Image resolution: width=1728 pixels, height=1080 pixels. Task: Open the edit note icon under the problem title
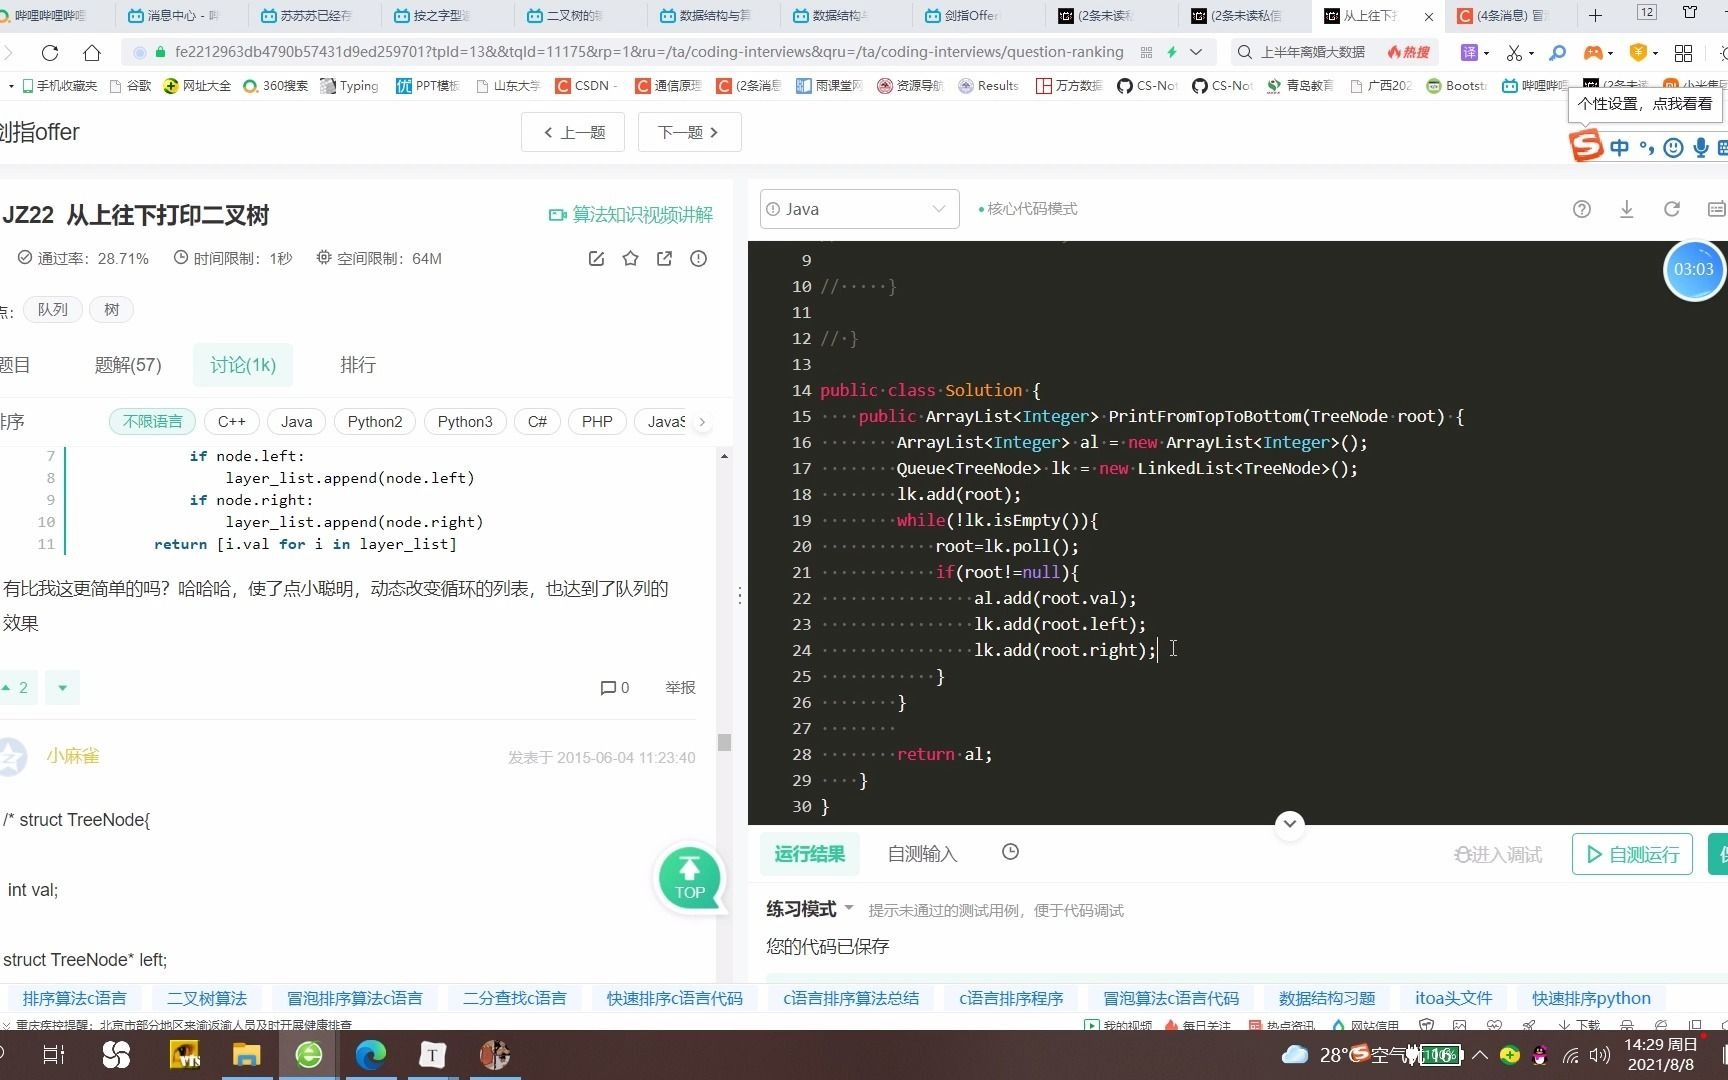tap(596, 258)
